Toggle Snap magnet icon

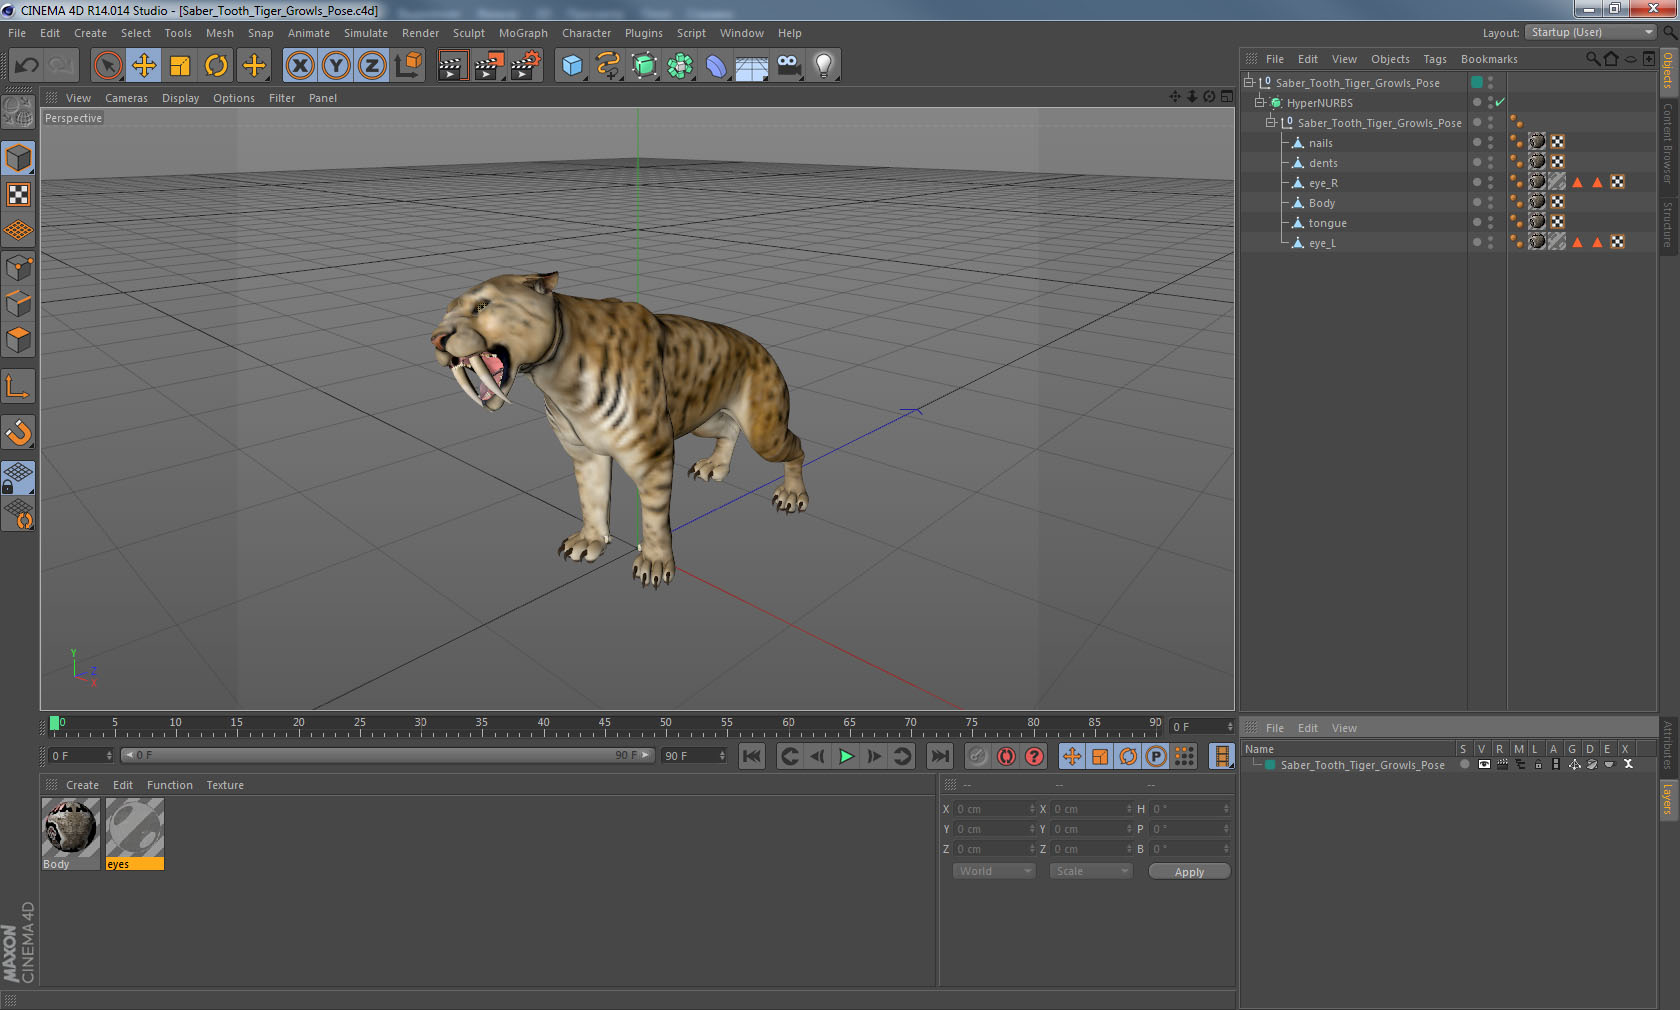(x=19, y=432)
